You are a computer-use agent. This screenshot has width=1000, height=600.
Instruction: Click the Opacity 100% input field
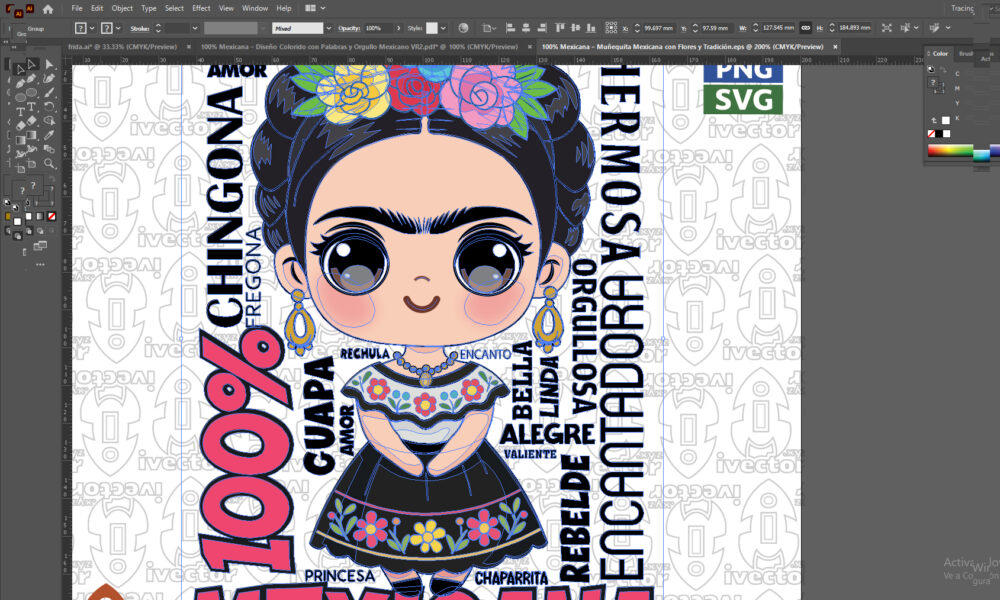tap(379, 28)
